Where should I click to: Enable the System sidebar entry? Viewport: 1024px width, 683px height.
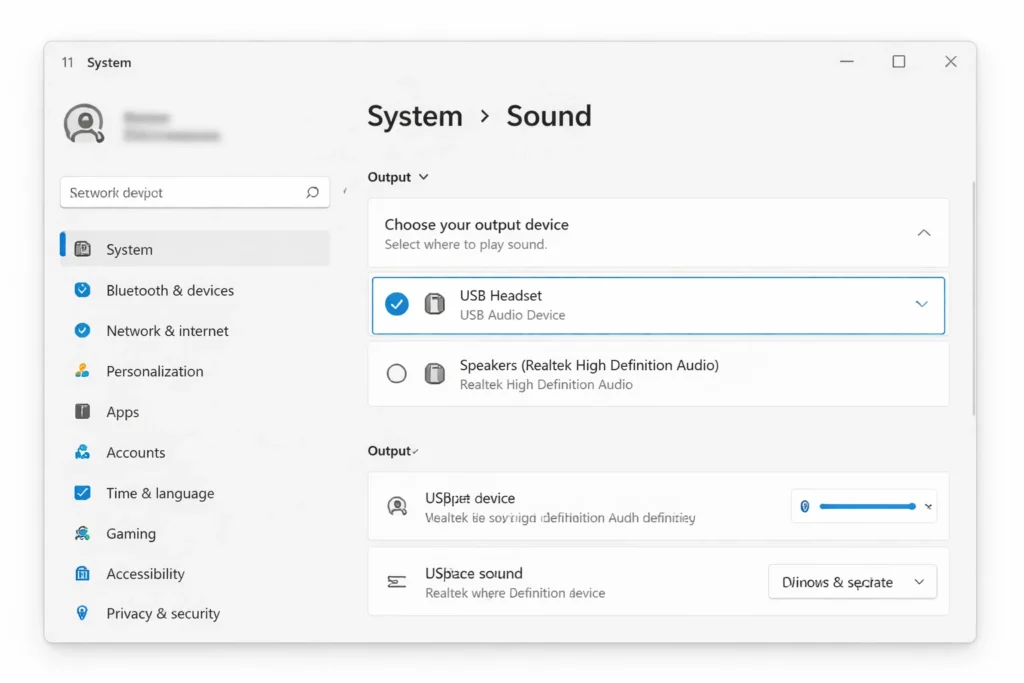click(x=129, y=249)
